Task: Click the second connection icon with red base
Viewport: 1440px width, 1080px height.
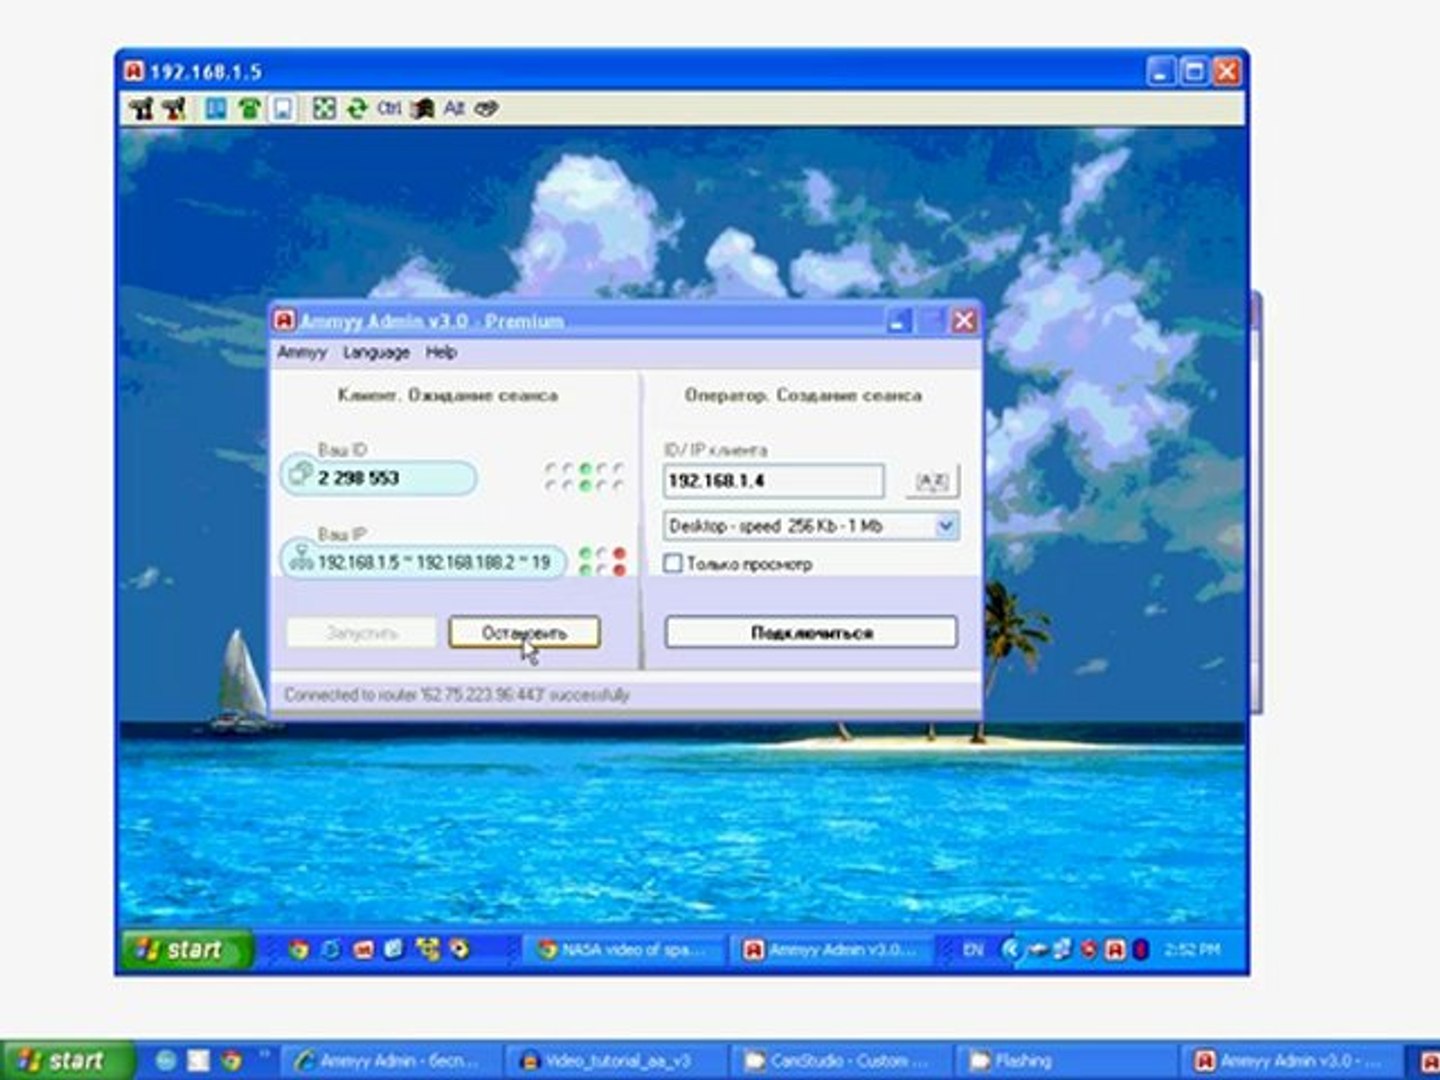Action: (174, 108)
